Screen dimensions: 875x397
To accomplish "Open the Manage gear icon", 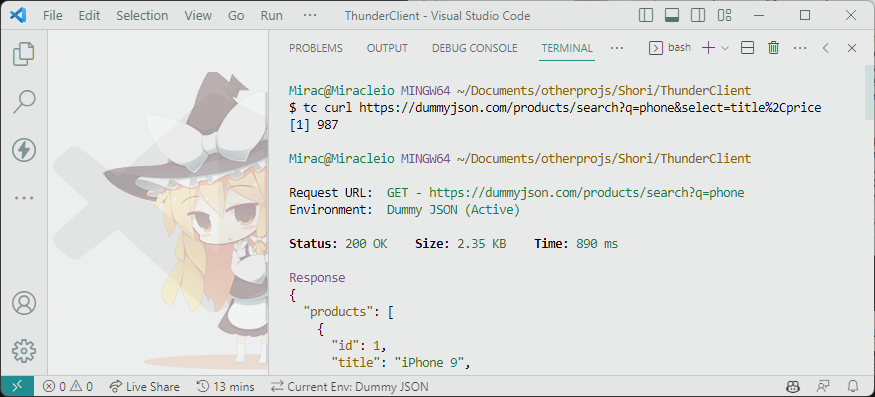I will 23,351.
